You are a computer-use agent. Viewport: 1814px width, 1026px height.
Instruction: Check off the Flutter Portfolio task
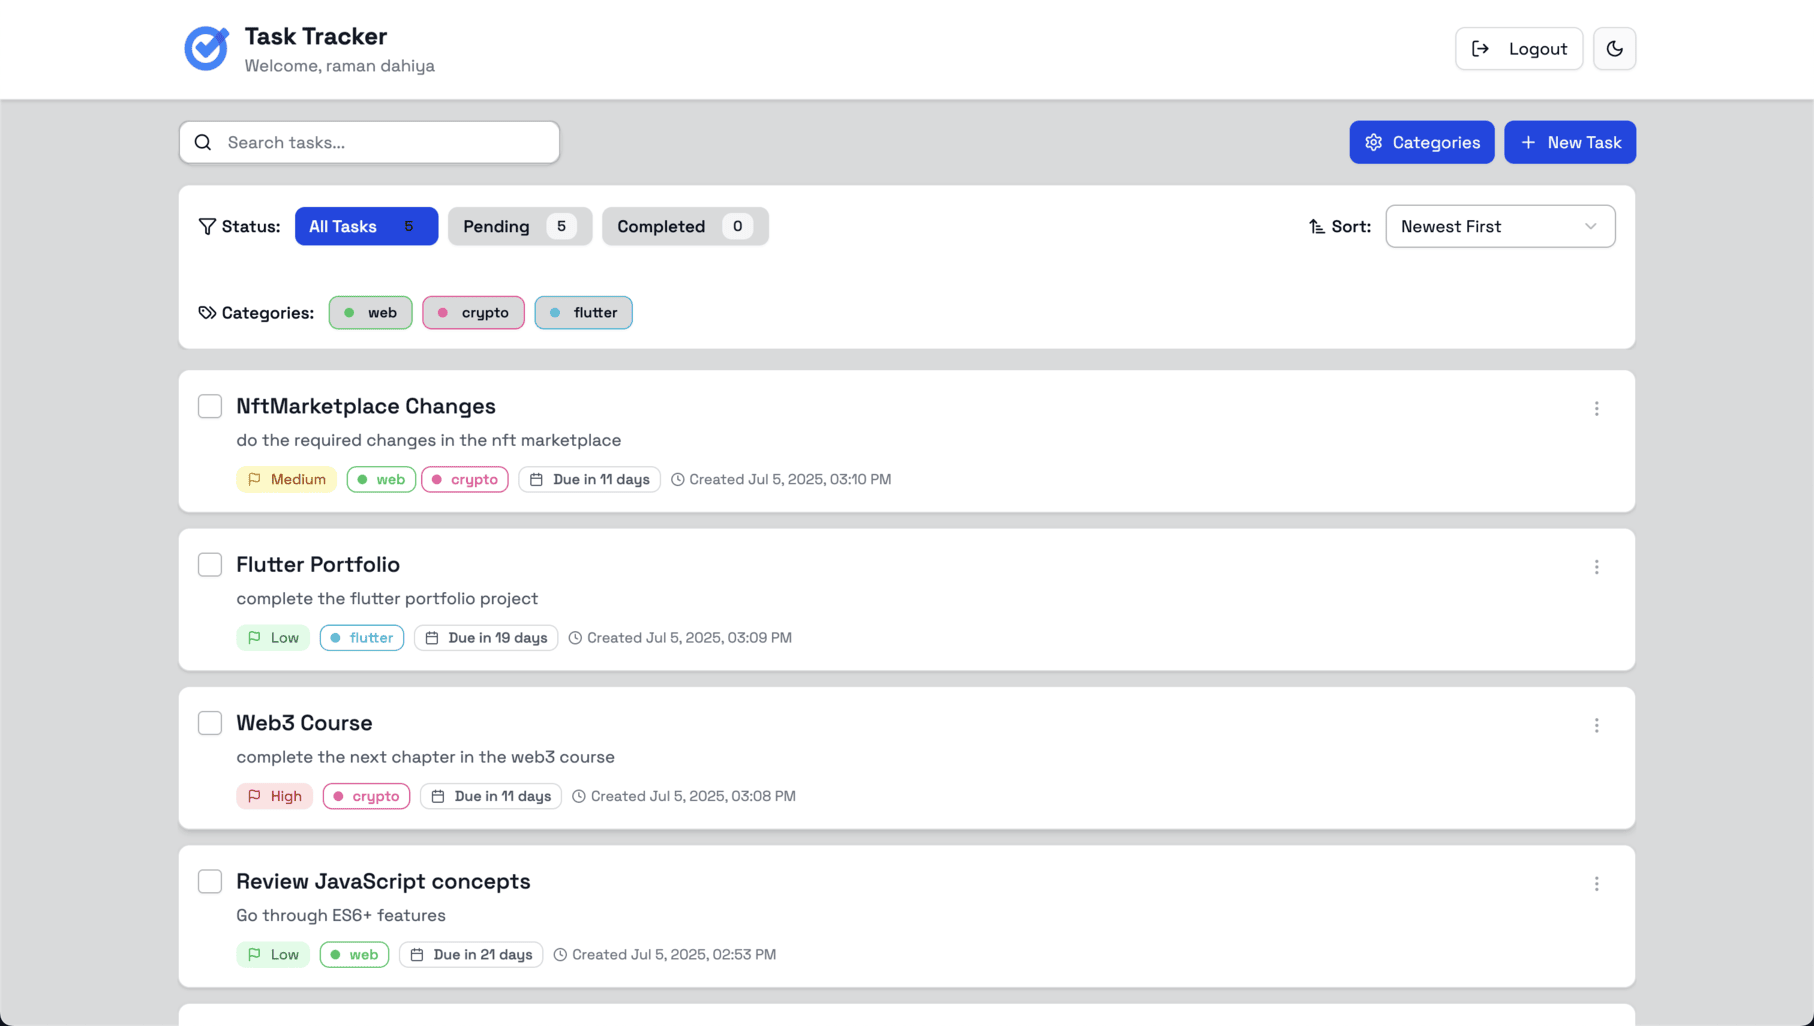coord(210,564)
